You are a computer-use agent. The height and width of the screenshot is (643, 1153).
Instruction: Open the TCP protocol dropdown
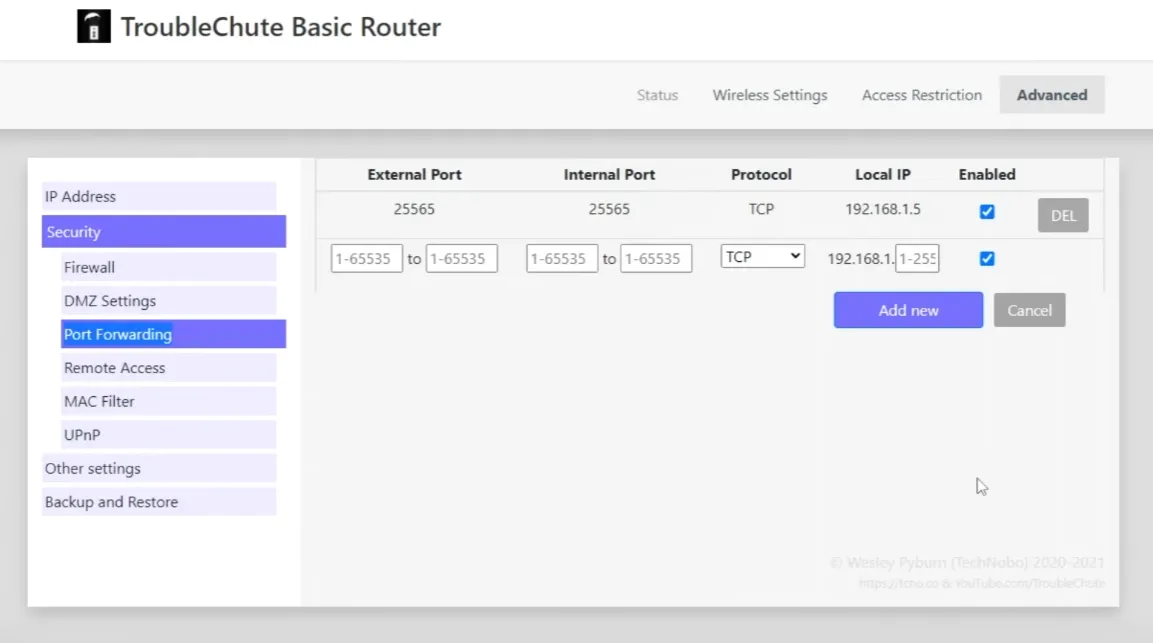point(763,257)
